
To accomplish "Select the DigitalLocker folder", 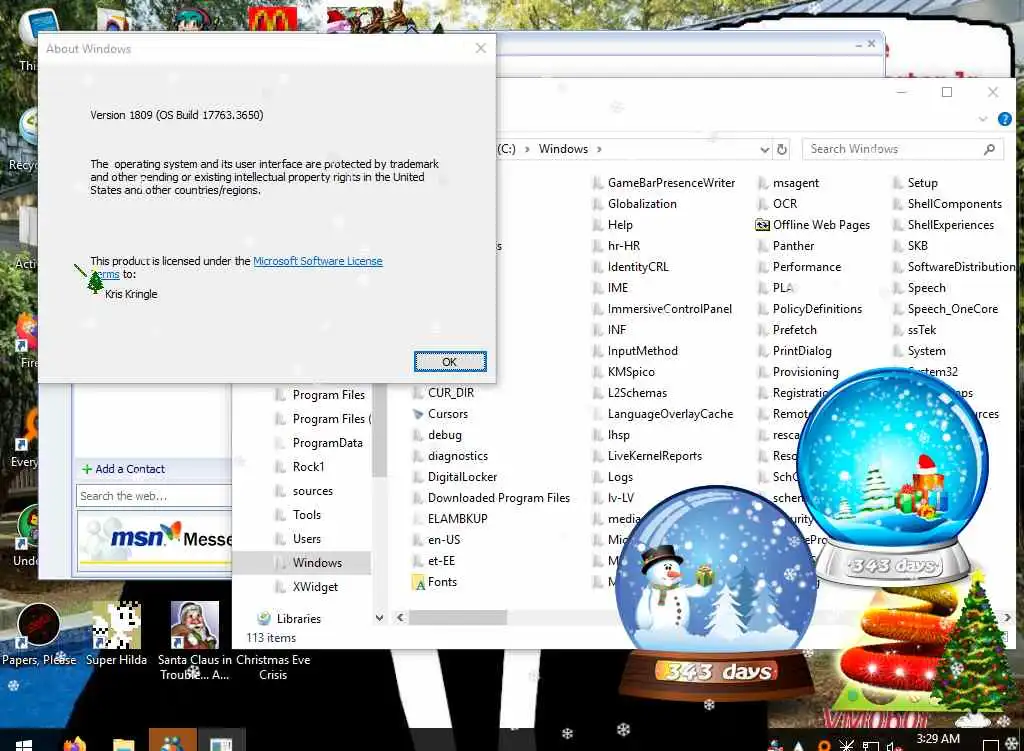I will coord(455,477).
